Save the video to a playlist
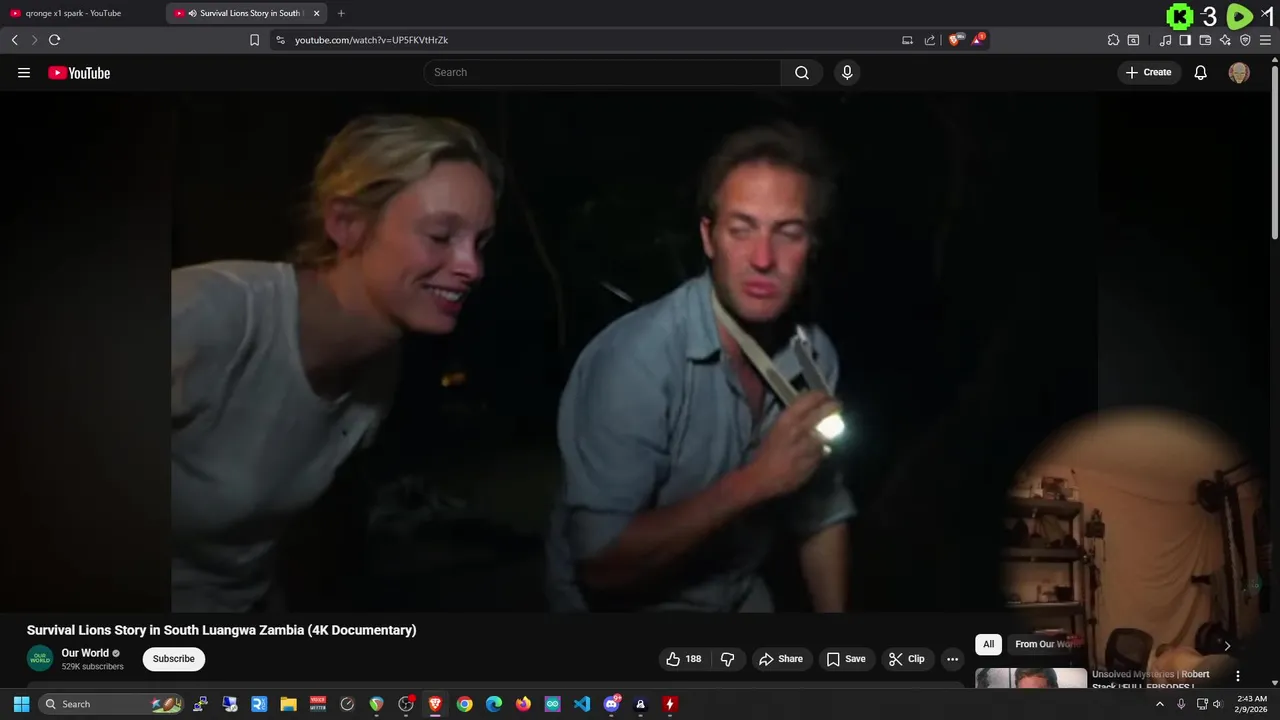This screenshot has width=1280, height=720. (845, 659)
